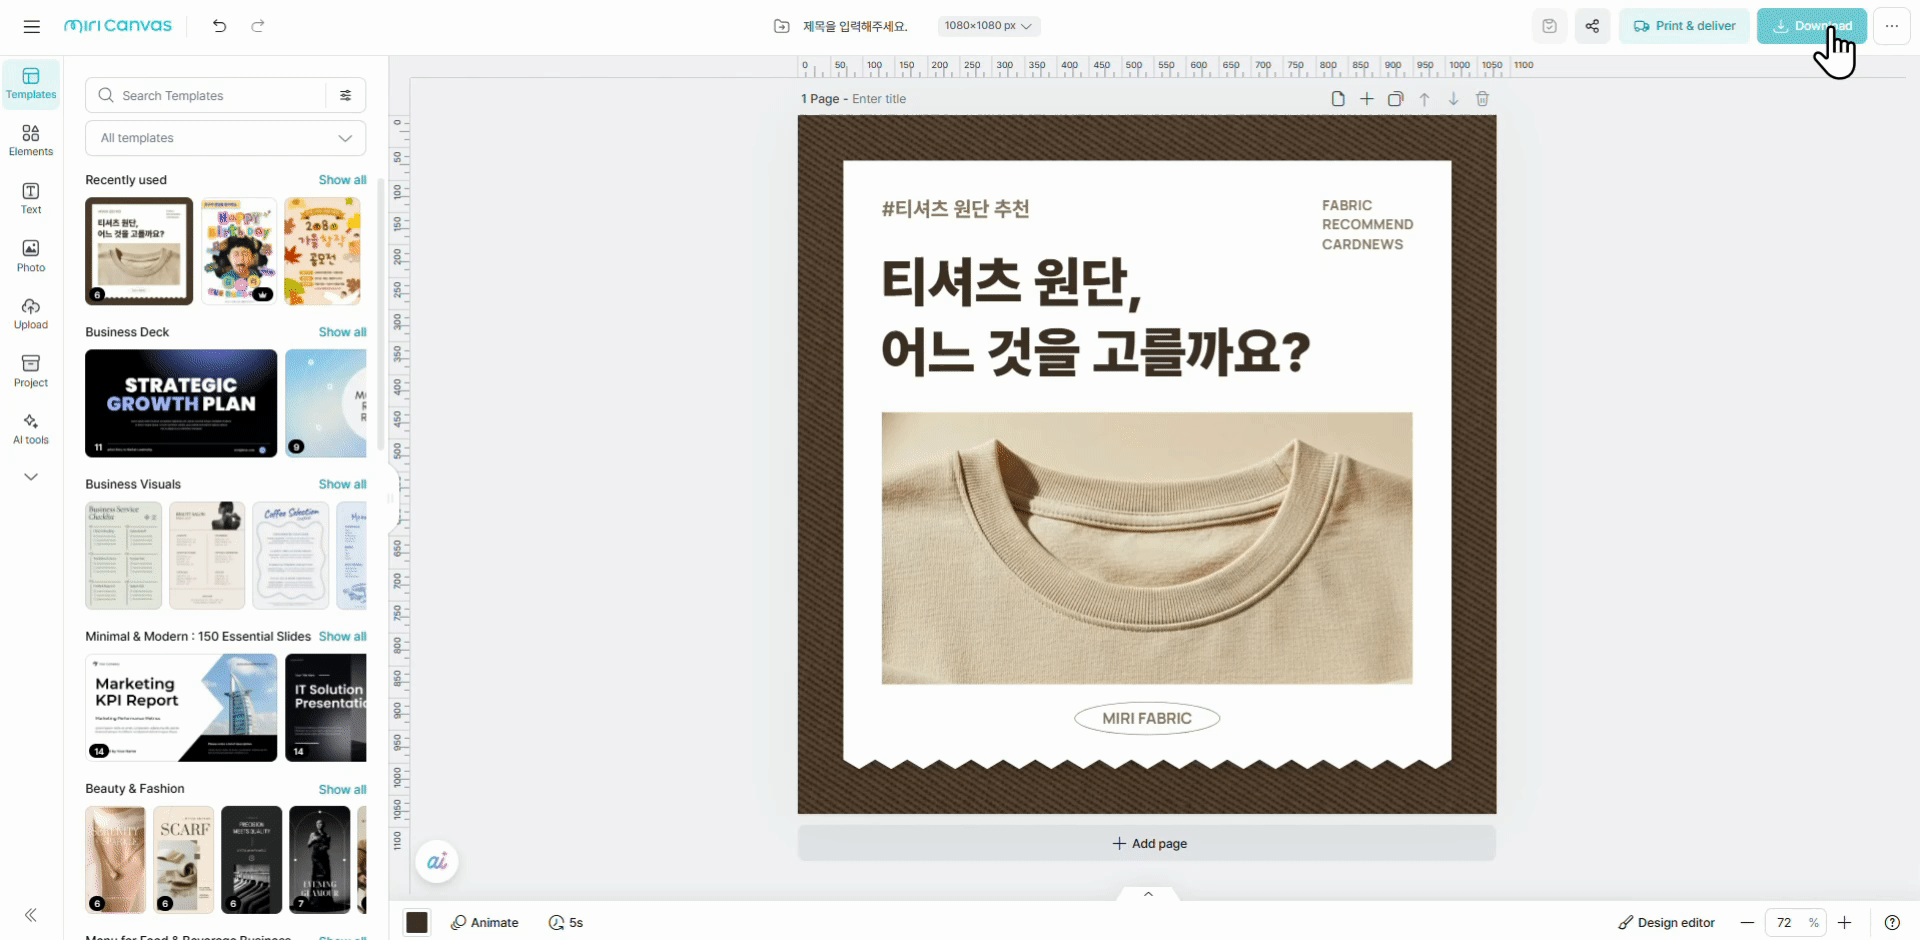Open the AI tools panel
1920x940 pixels.
click(x=30, y=428)
